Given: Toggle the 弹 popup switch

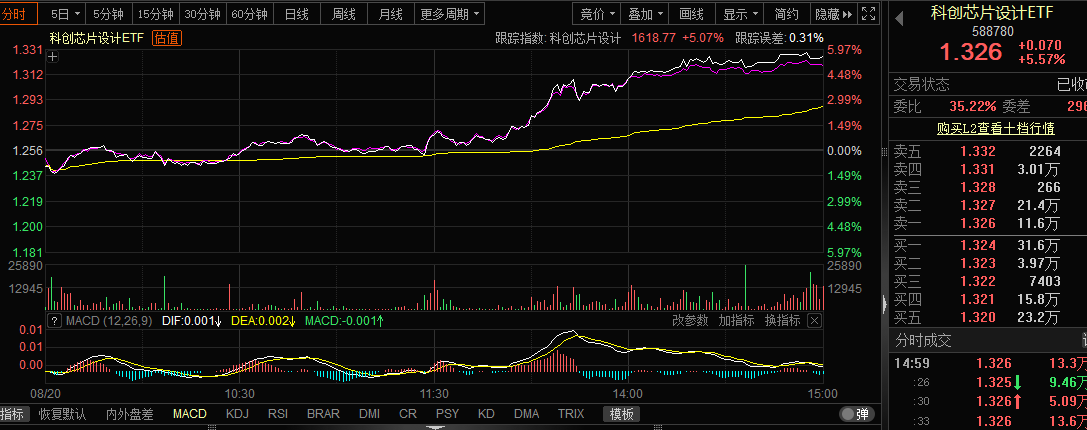Looking at the screenshot, I should pos(855,414).
